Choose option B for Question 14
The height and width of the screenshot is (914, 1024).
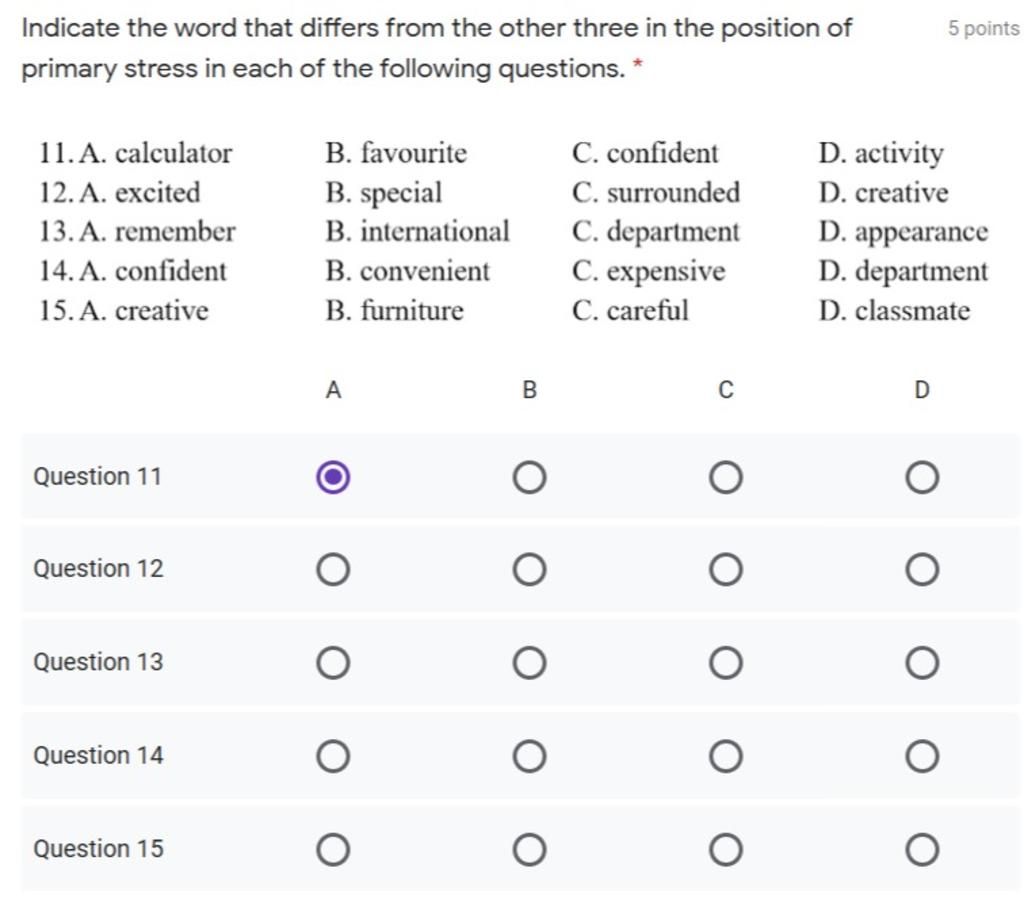pos(530,756)
